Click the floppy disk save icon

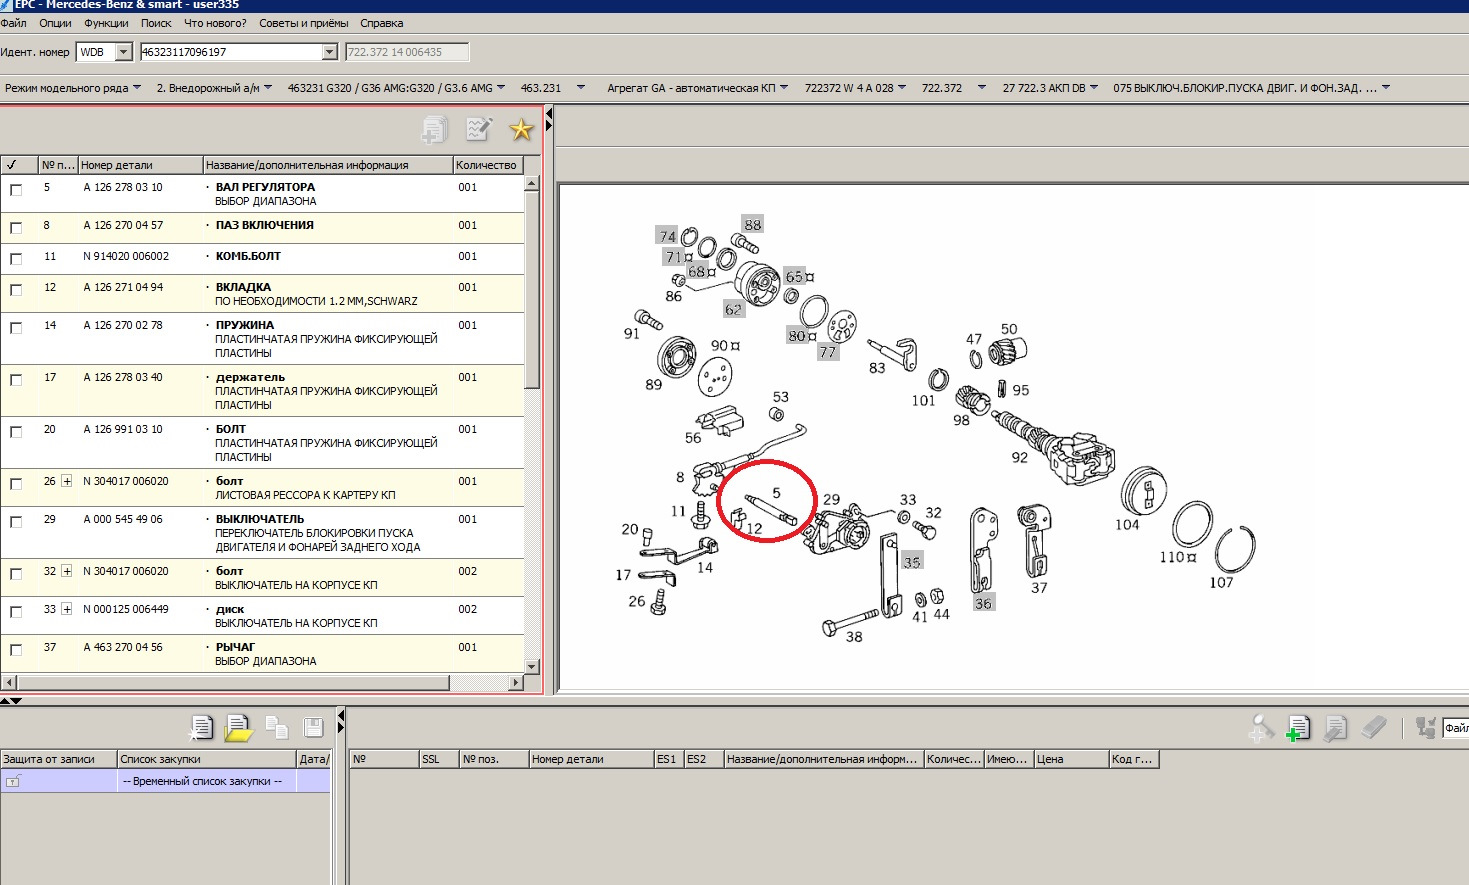click(313, 728)
